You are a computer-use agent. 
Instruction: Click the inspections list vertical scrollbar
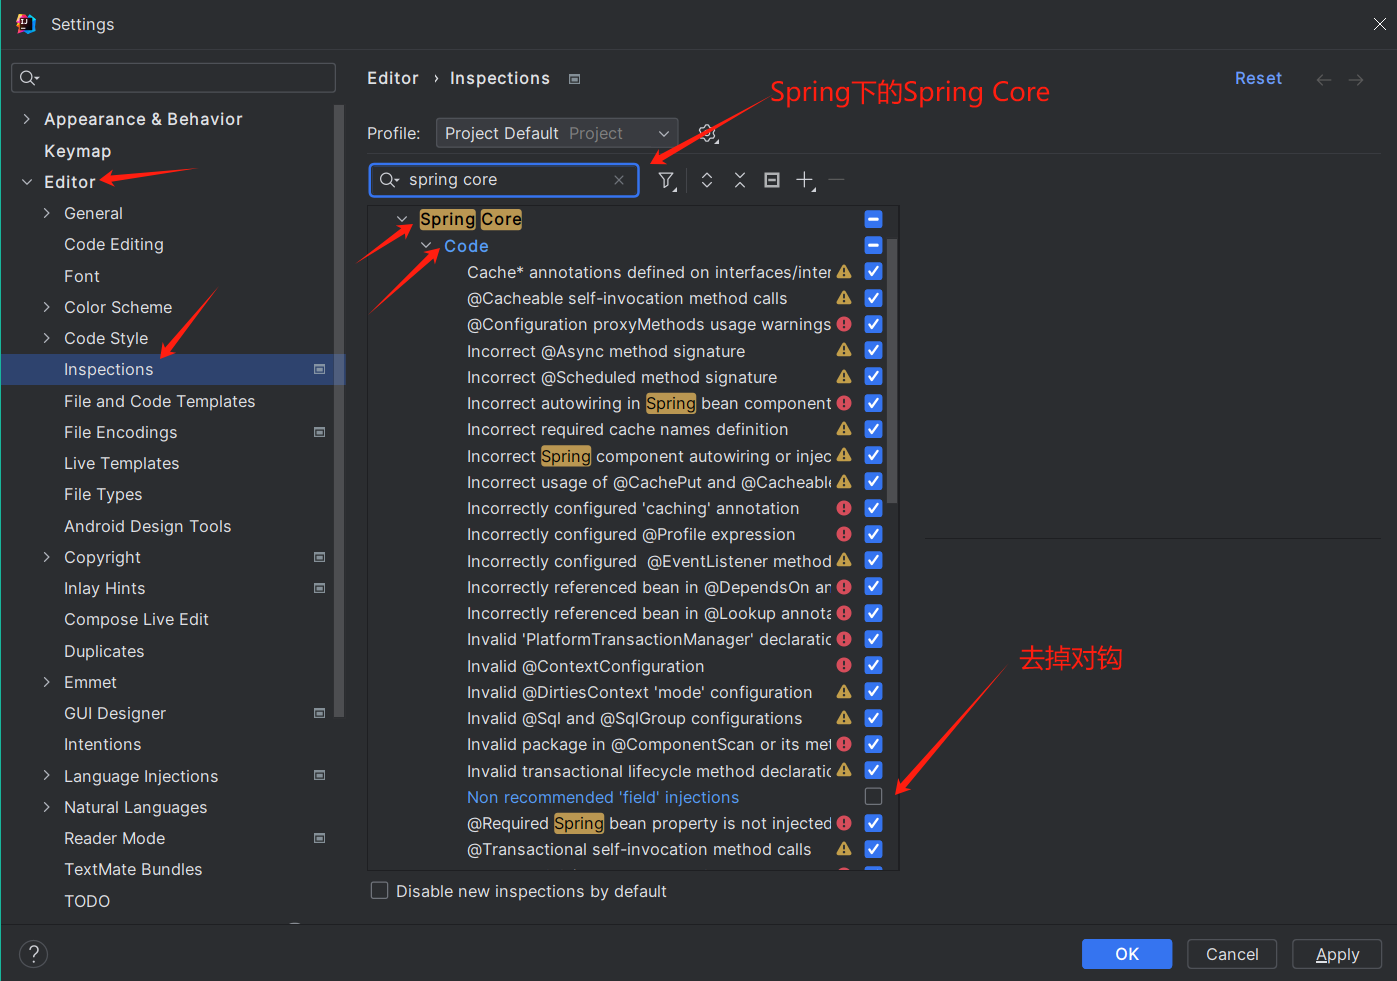pyautogui.click(x=892, y=370)
